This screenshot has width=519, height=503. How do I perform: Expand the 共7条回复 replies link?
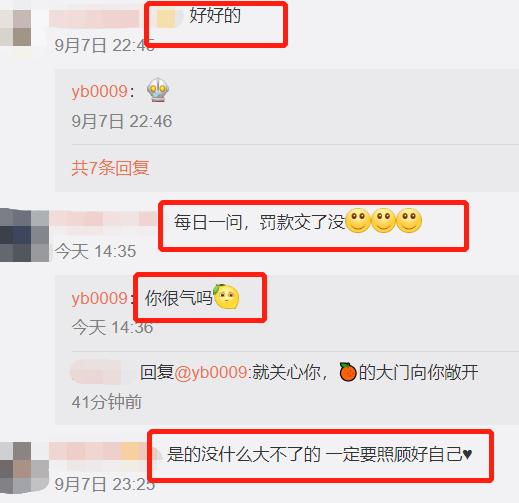click(110, 168)
